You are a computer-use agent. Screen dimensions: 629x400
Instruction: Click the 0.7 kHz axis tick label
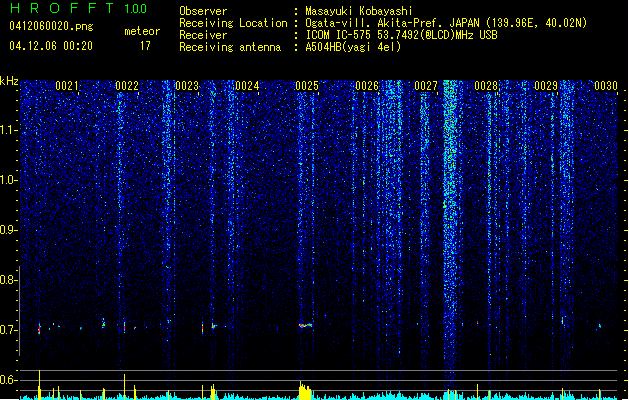pos(8,330)
